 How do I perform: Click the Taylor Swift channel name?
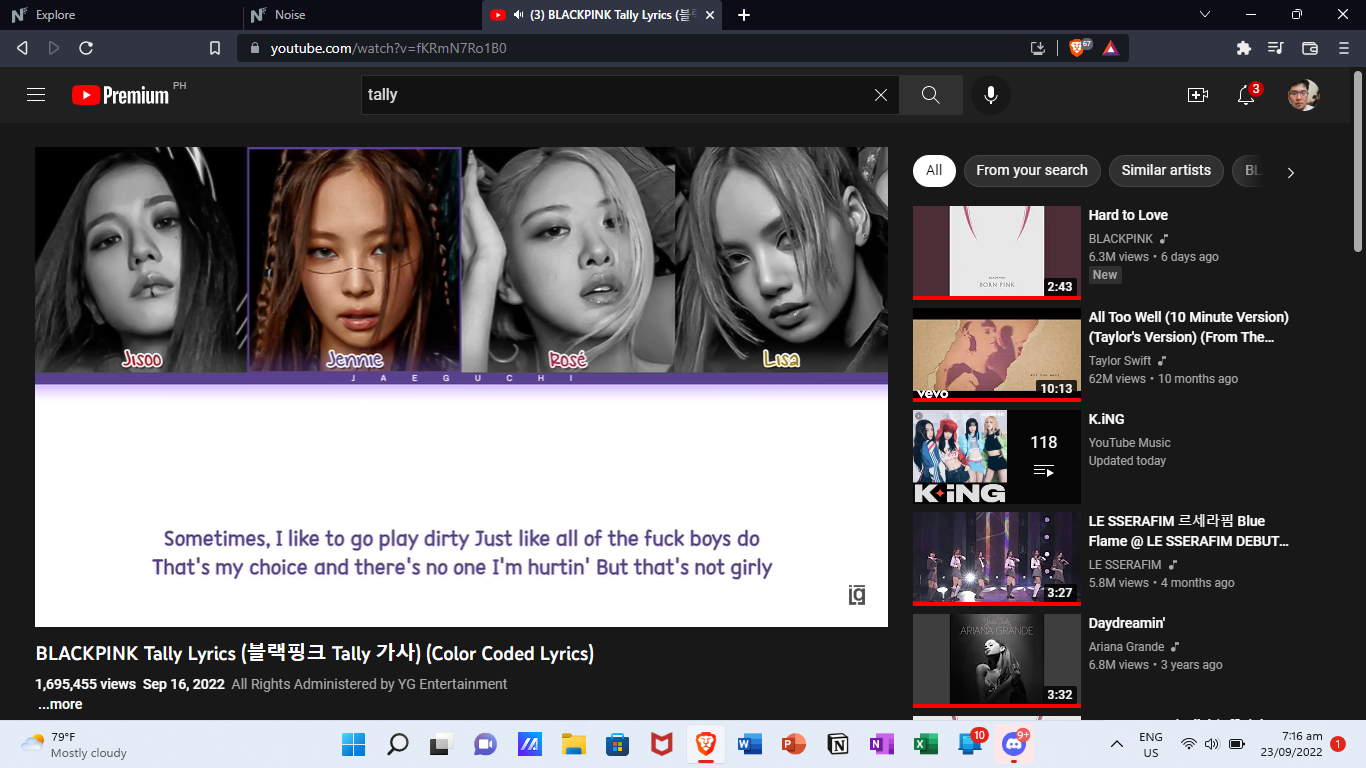(x=1120, y=361)
